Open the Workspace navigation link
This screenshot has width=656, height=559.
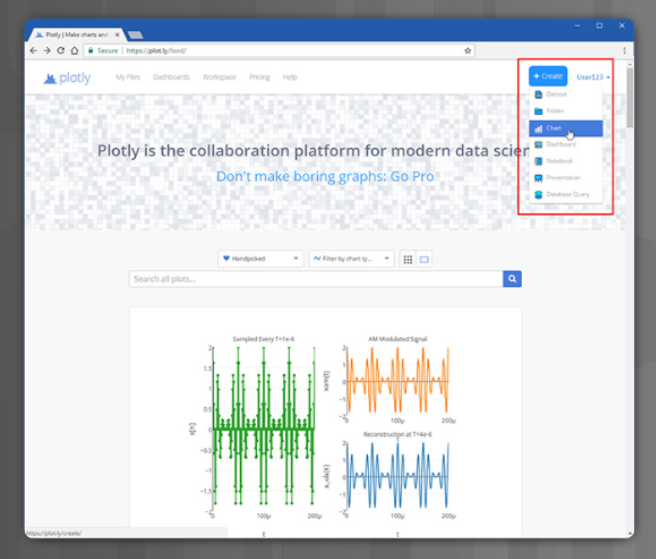[x=219, y=77]
